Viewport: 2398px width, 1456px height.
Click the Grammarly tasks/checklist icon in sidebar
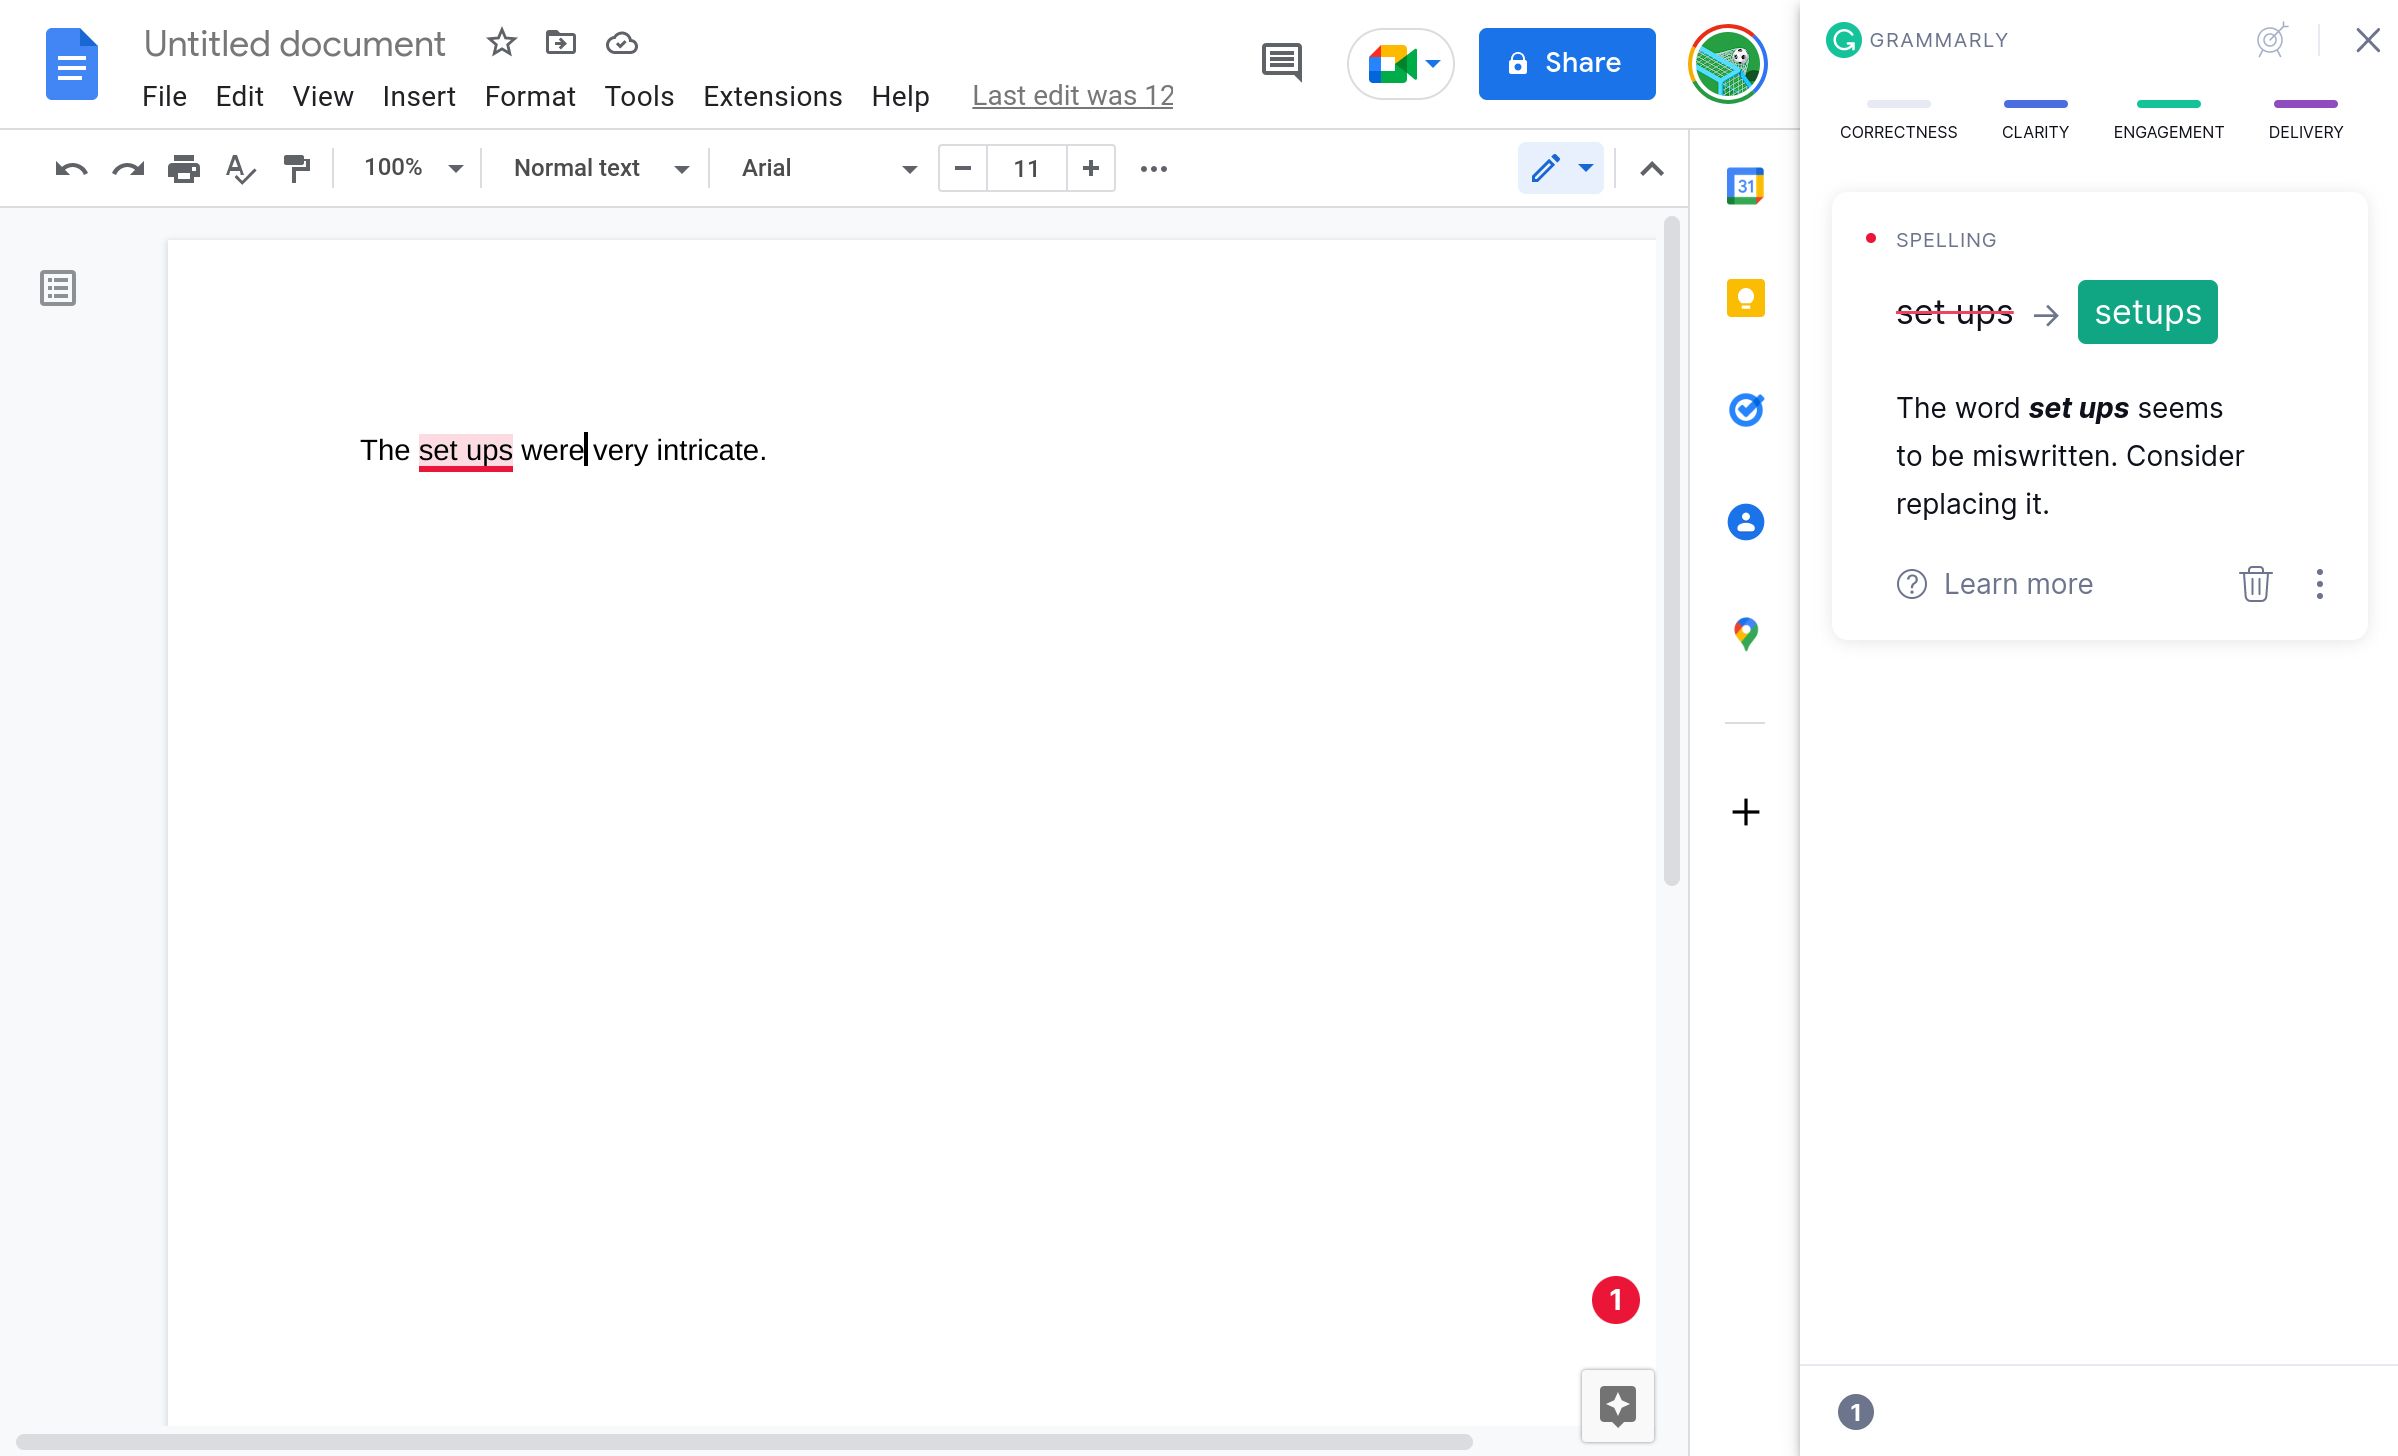1745,409
